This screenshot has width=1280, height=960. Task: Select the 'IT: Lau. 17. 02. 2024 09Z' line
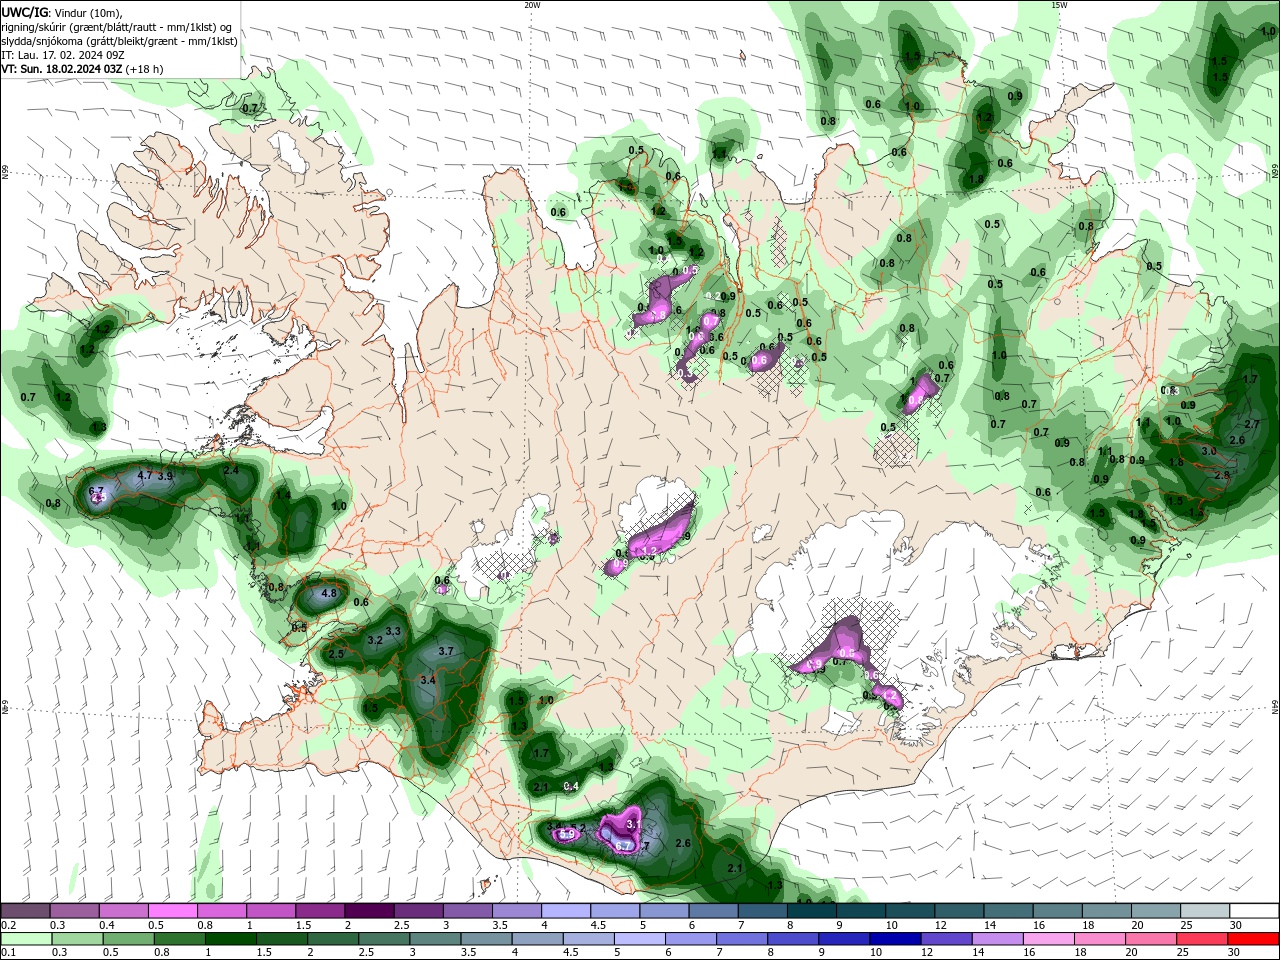click(62, 54)
